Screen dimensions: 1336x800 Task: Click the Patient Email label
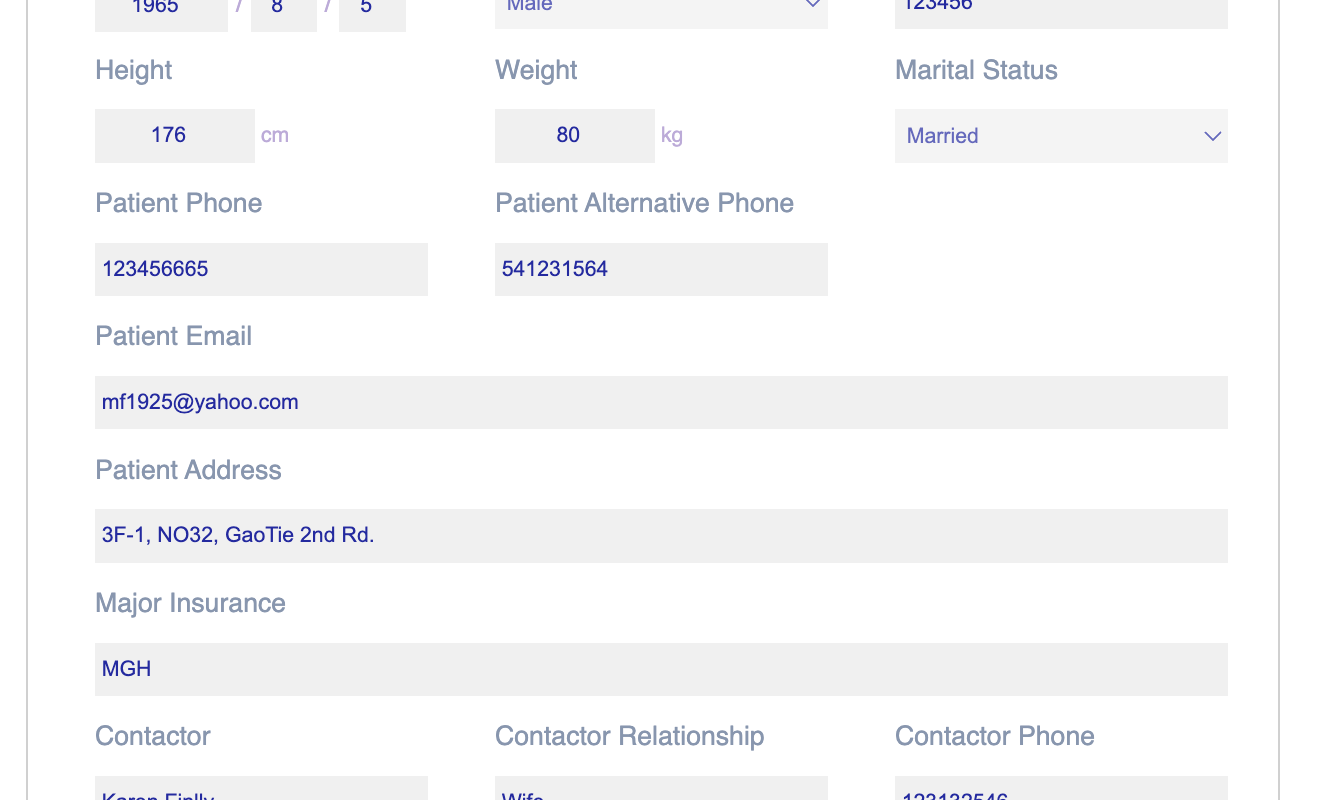173,336
